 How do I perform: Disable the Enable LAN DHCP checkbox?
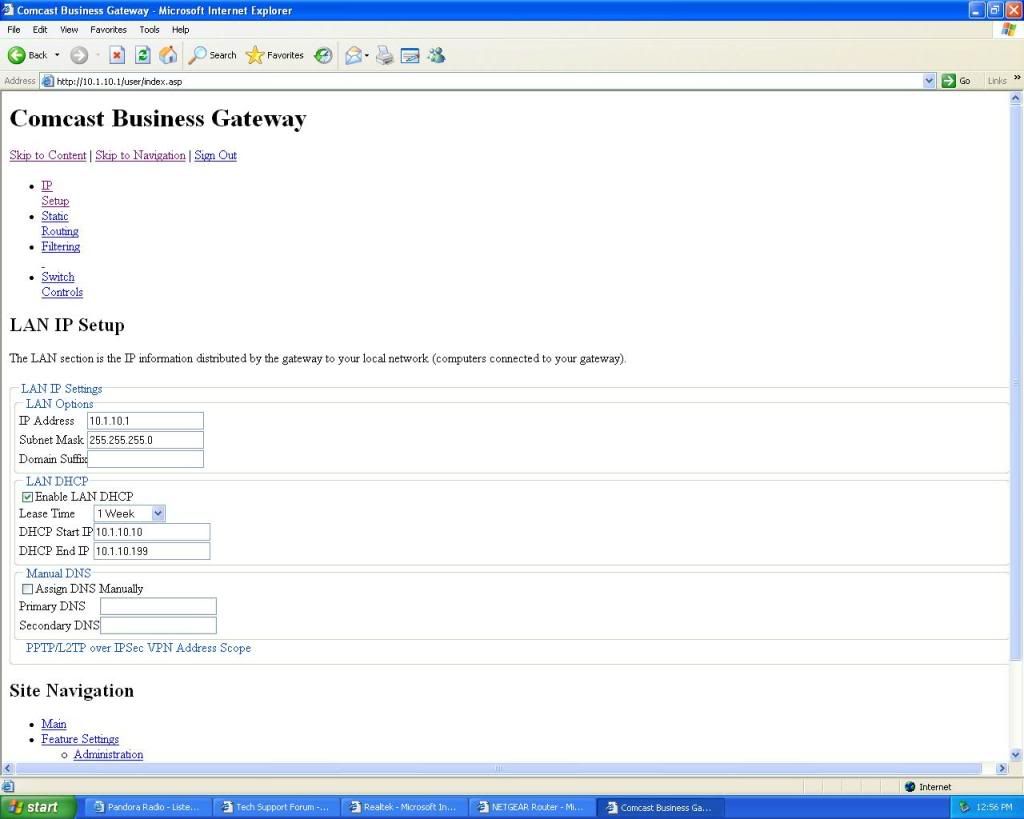tap(27, 497)
